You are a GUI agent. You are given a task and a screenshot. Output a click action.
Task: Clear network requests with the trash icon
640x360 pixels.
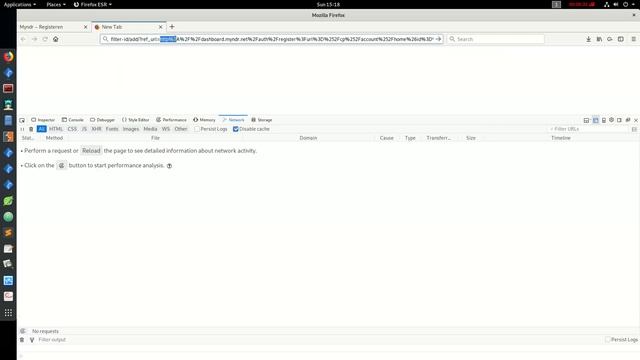[31, 129]
